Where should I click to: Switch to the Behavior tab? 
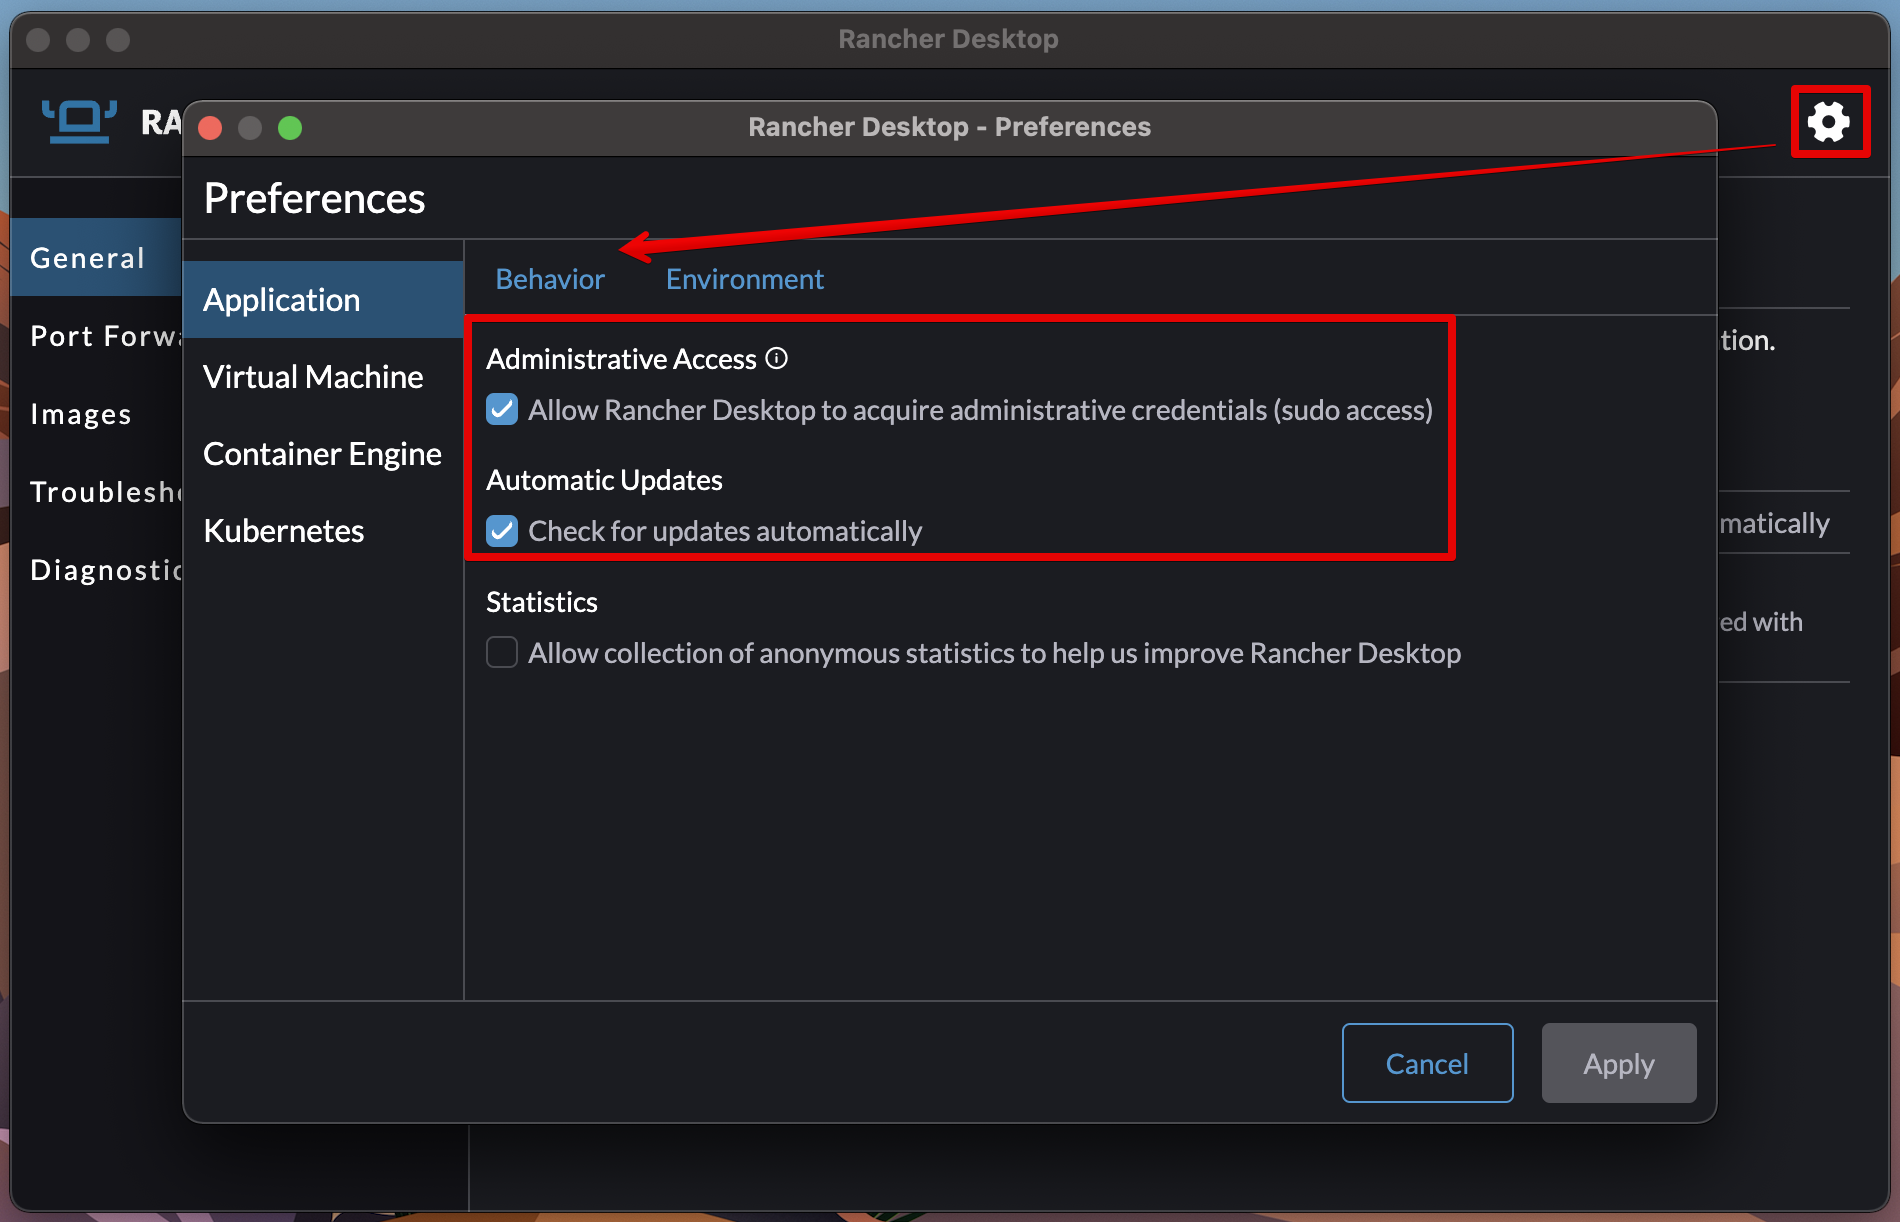550,279
